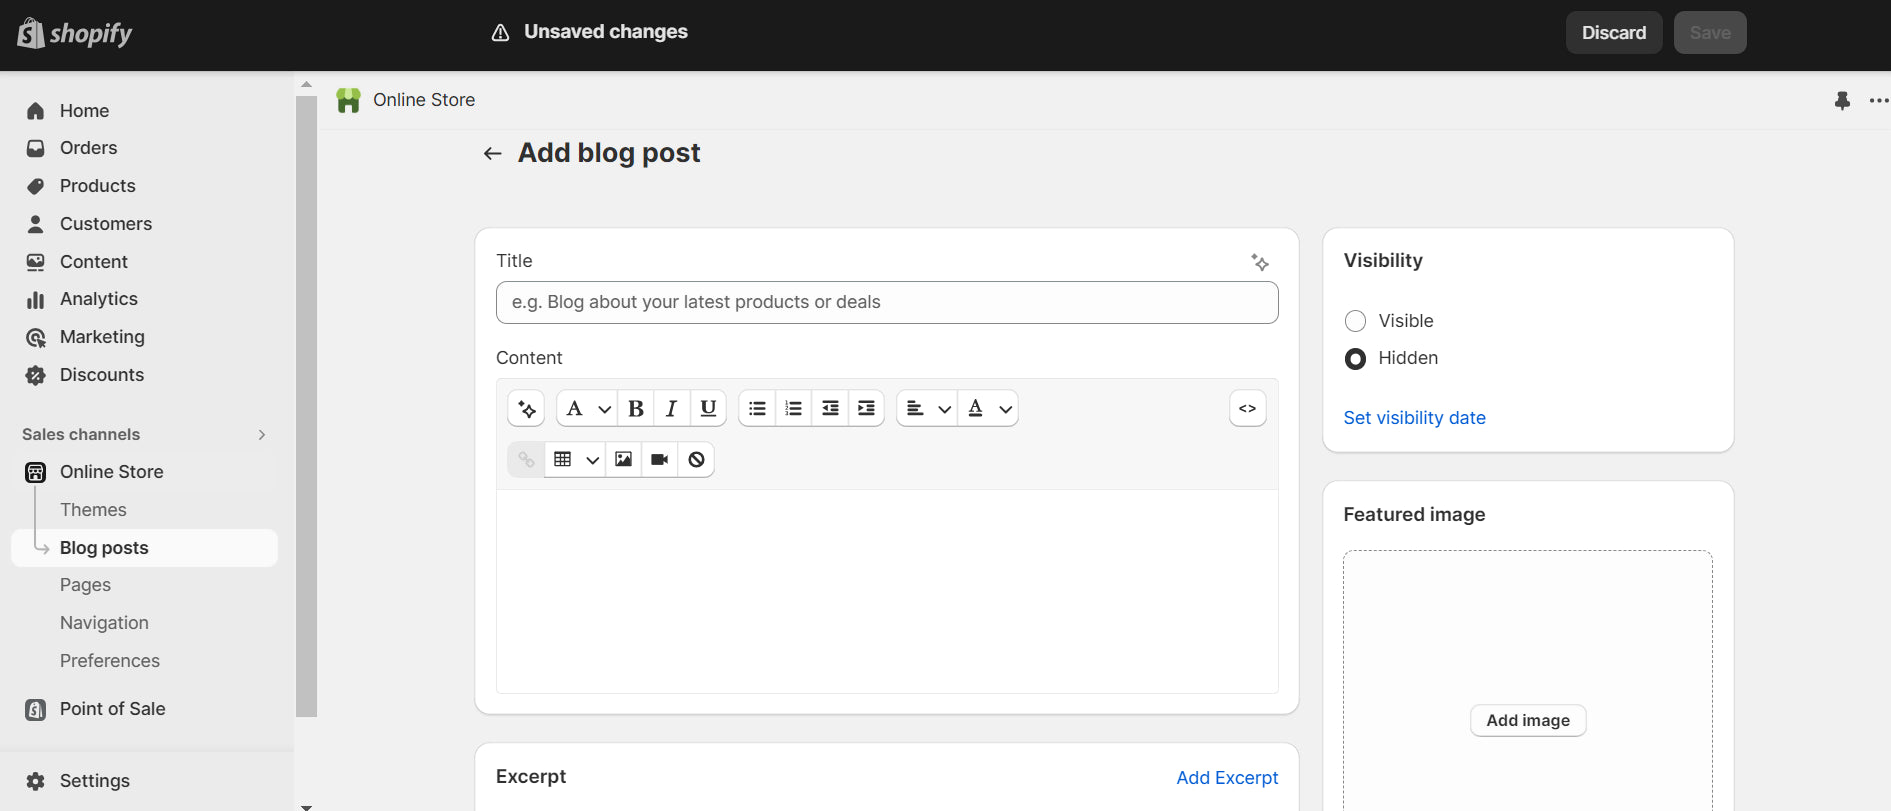Open the three-dot more menu
Screen dimensions: 1891x811
[1879, 101]
